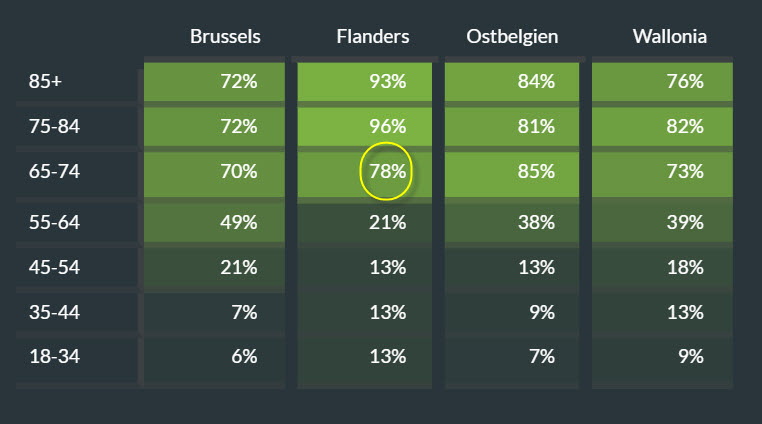
Task: Select the 18-34 age row label
Action: coord(54,356)
